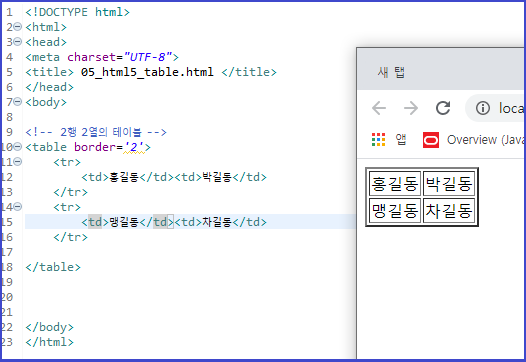The height and width of the screenshot is (362, 526).
Task: Collapse the html tag fold on line 2
Action: click(x=18, y=27)
